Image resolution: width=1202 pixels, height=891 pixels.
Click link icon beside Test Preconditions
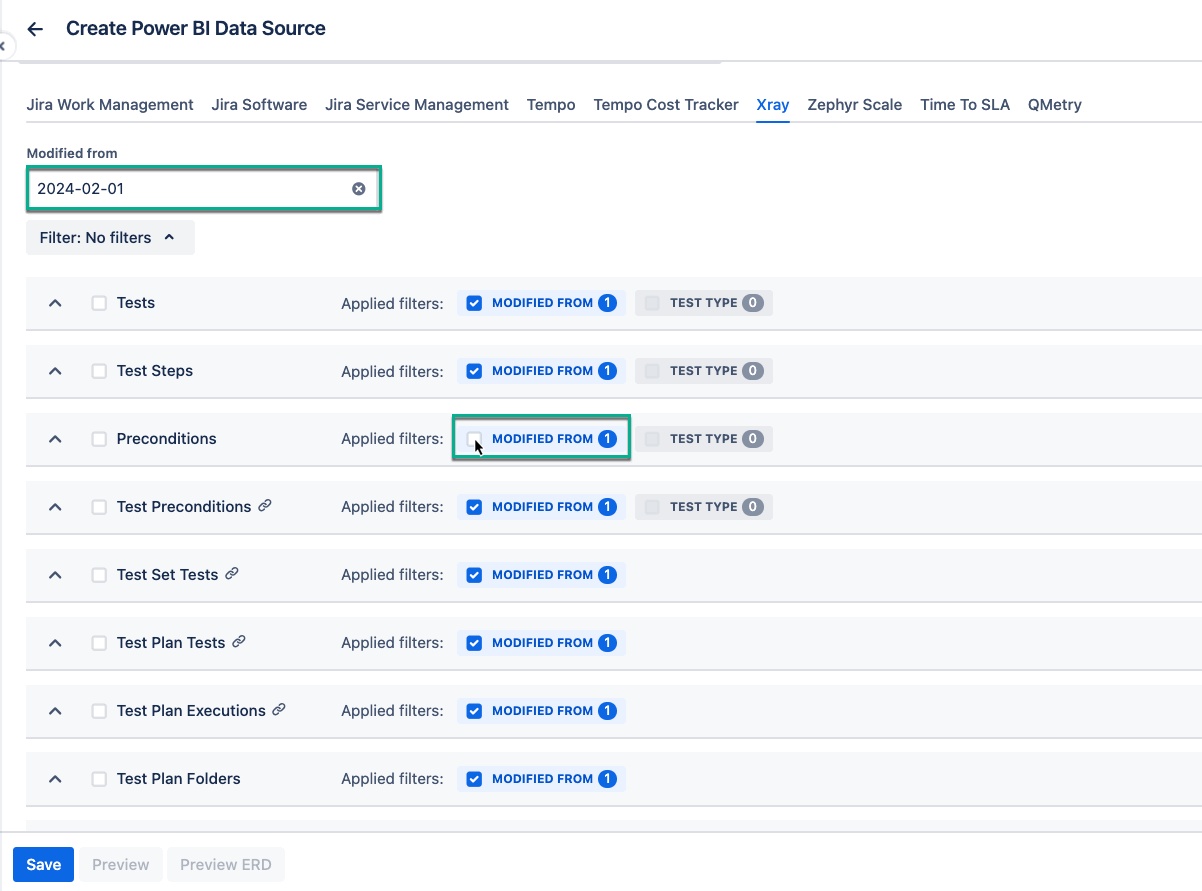coord(265,506)
